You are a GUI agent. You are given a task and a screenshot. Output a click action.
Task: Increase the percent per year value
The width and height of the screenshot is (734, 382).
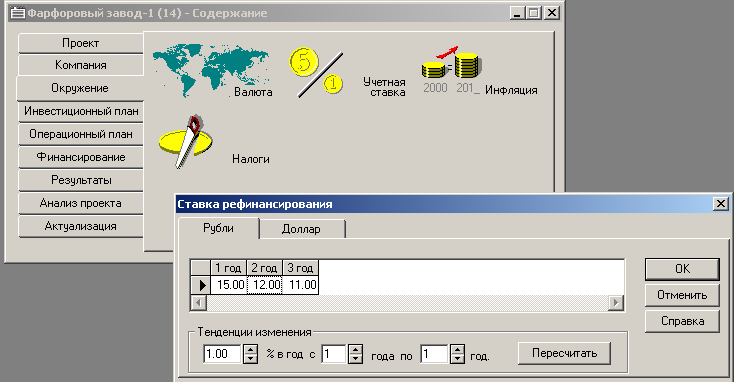250,349
